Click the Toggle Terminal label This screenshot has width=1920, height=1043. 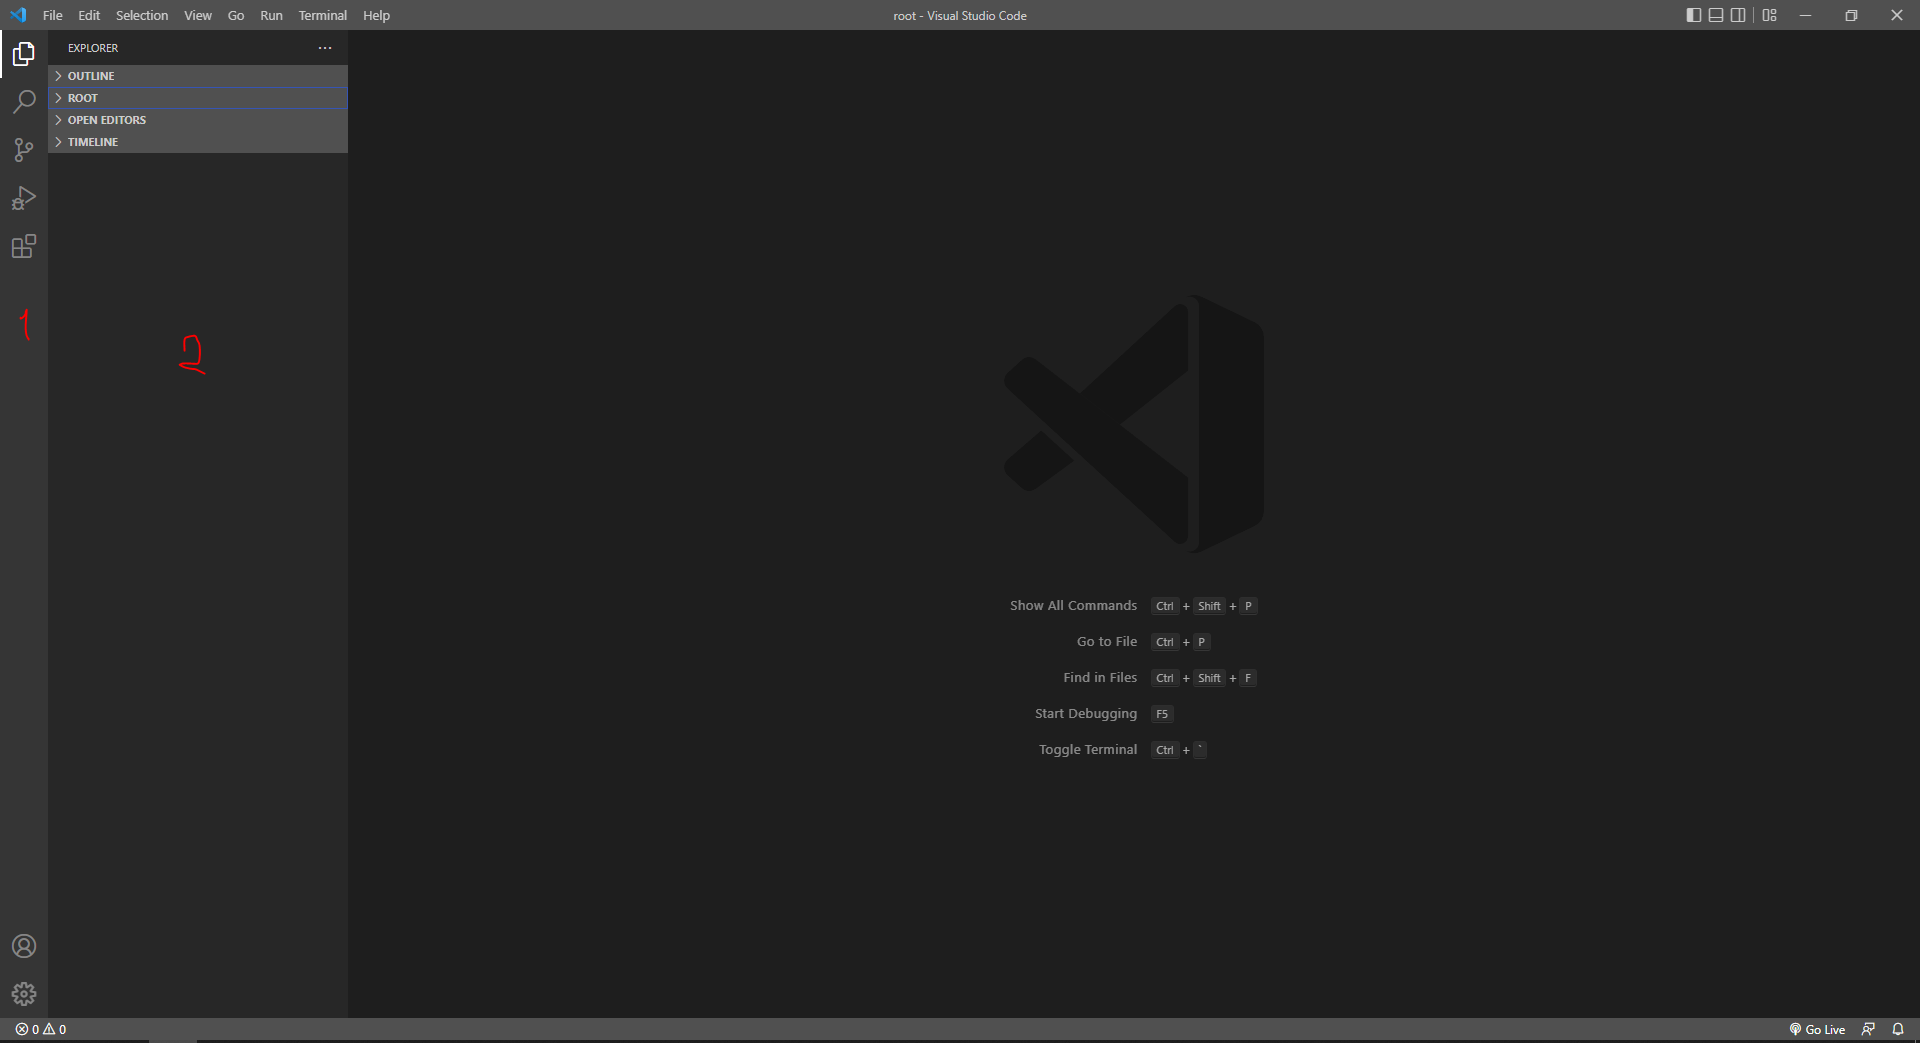pyautogui.click(x=1088, y=750)
